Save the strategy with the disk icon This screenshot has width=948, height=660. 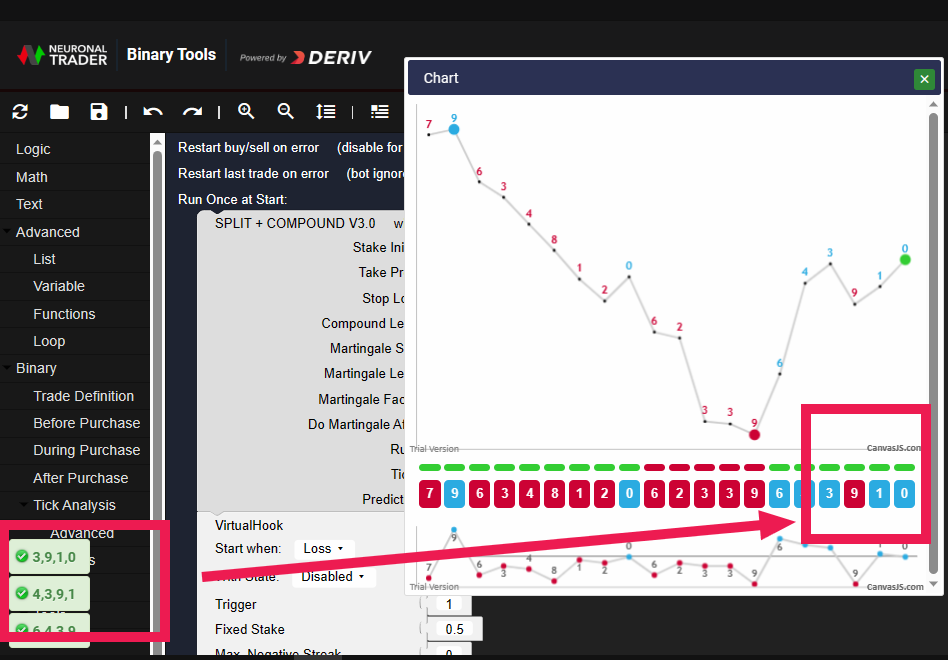tap(98, 112)
